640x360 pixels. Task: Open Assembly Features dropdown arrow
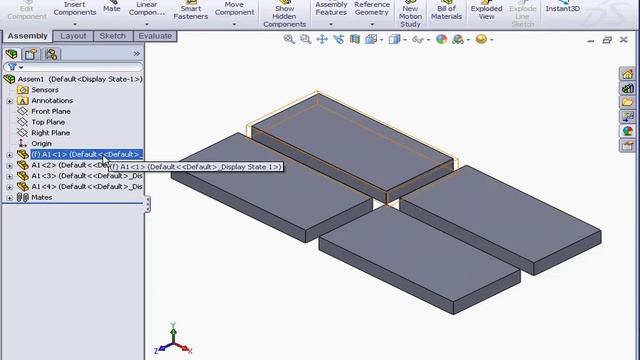tap(331, 24)
